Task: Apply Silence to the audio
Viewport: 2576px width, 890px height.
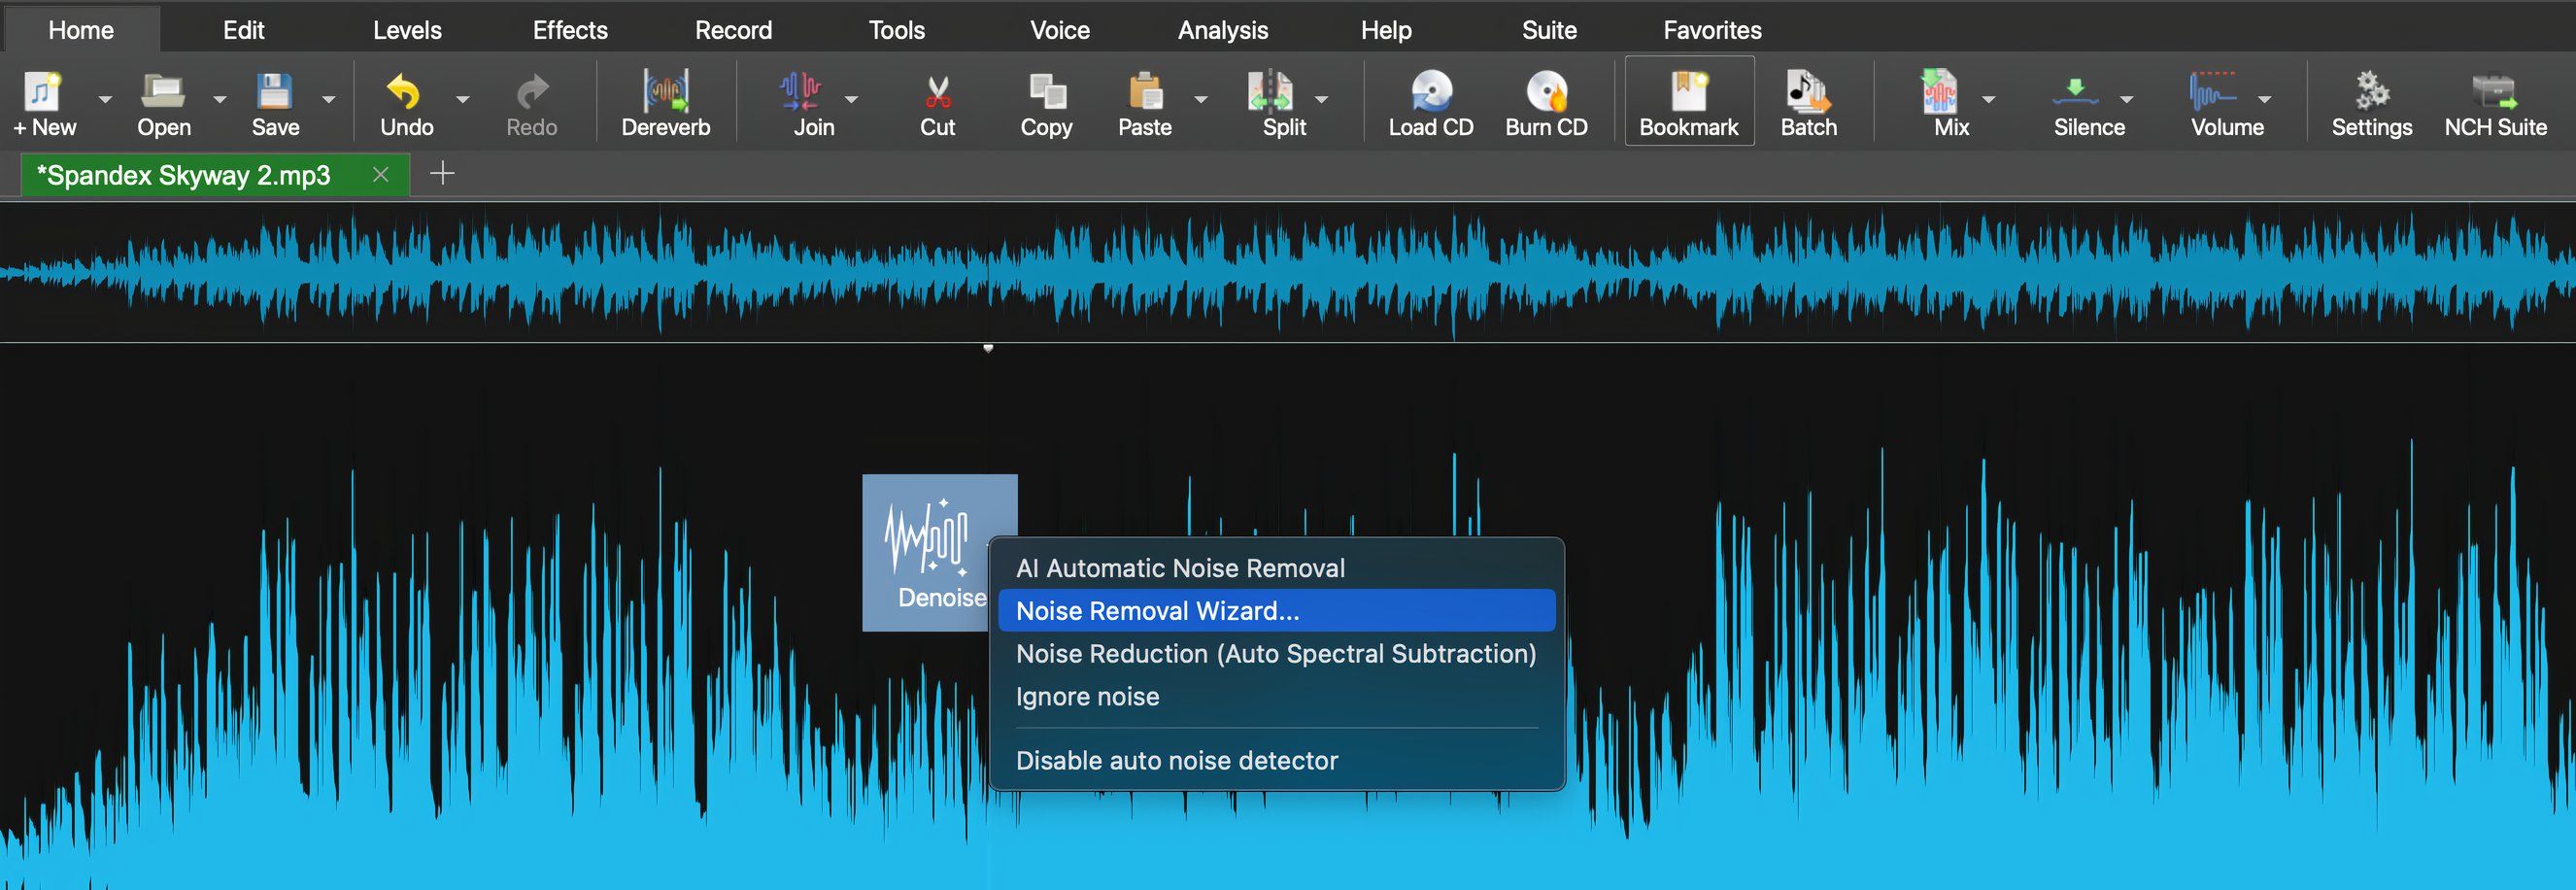Action: click(x=2087, y=100)
